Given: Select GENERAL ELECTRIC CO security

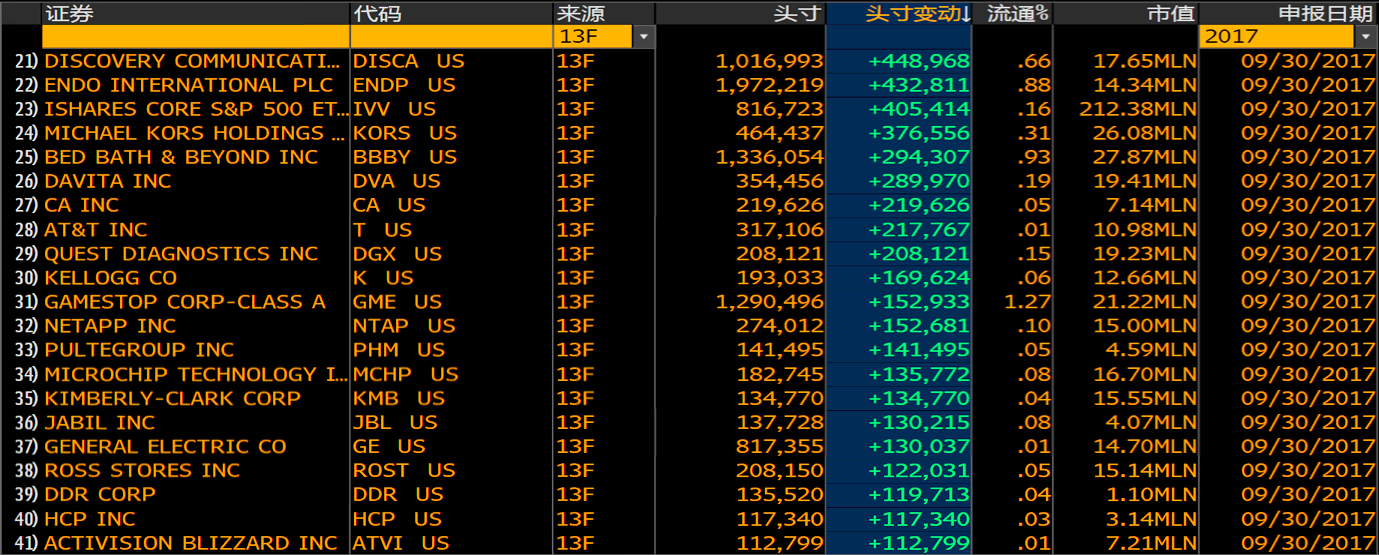Looking at the screenshot, I should [x=165, y=446].
